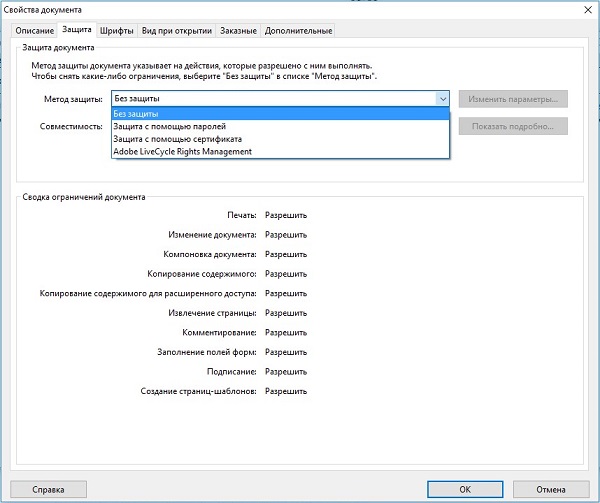Click the Метод защиты dropdown arrow

[x=443, y=99]
